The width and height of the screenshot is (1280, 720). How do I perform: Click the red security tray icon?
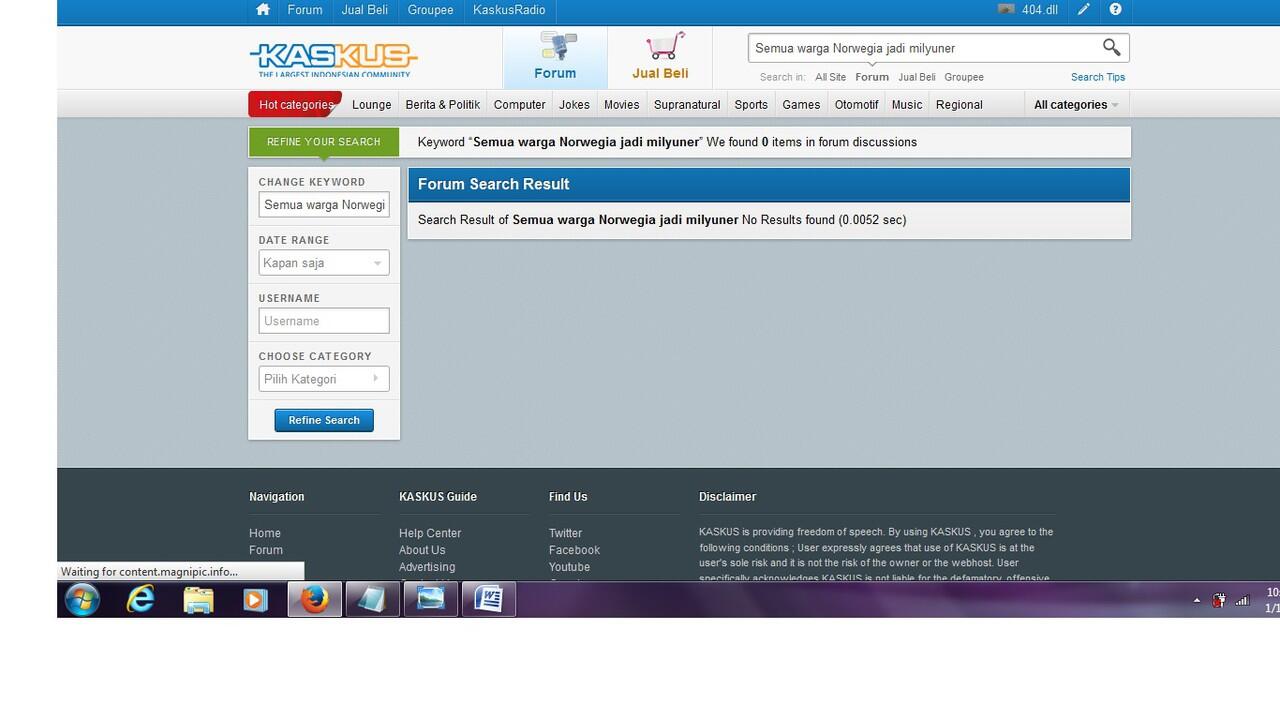(1219, 601)
